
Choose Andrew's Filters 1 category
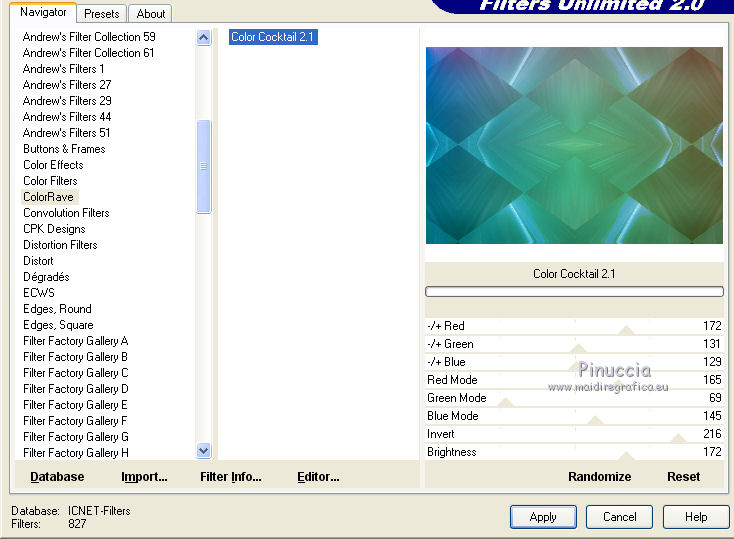click(x=63, y=69)
